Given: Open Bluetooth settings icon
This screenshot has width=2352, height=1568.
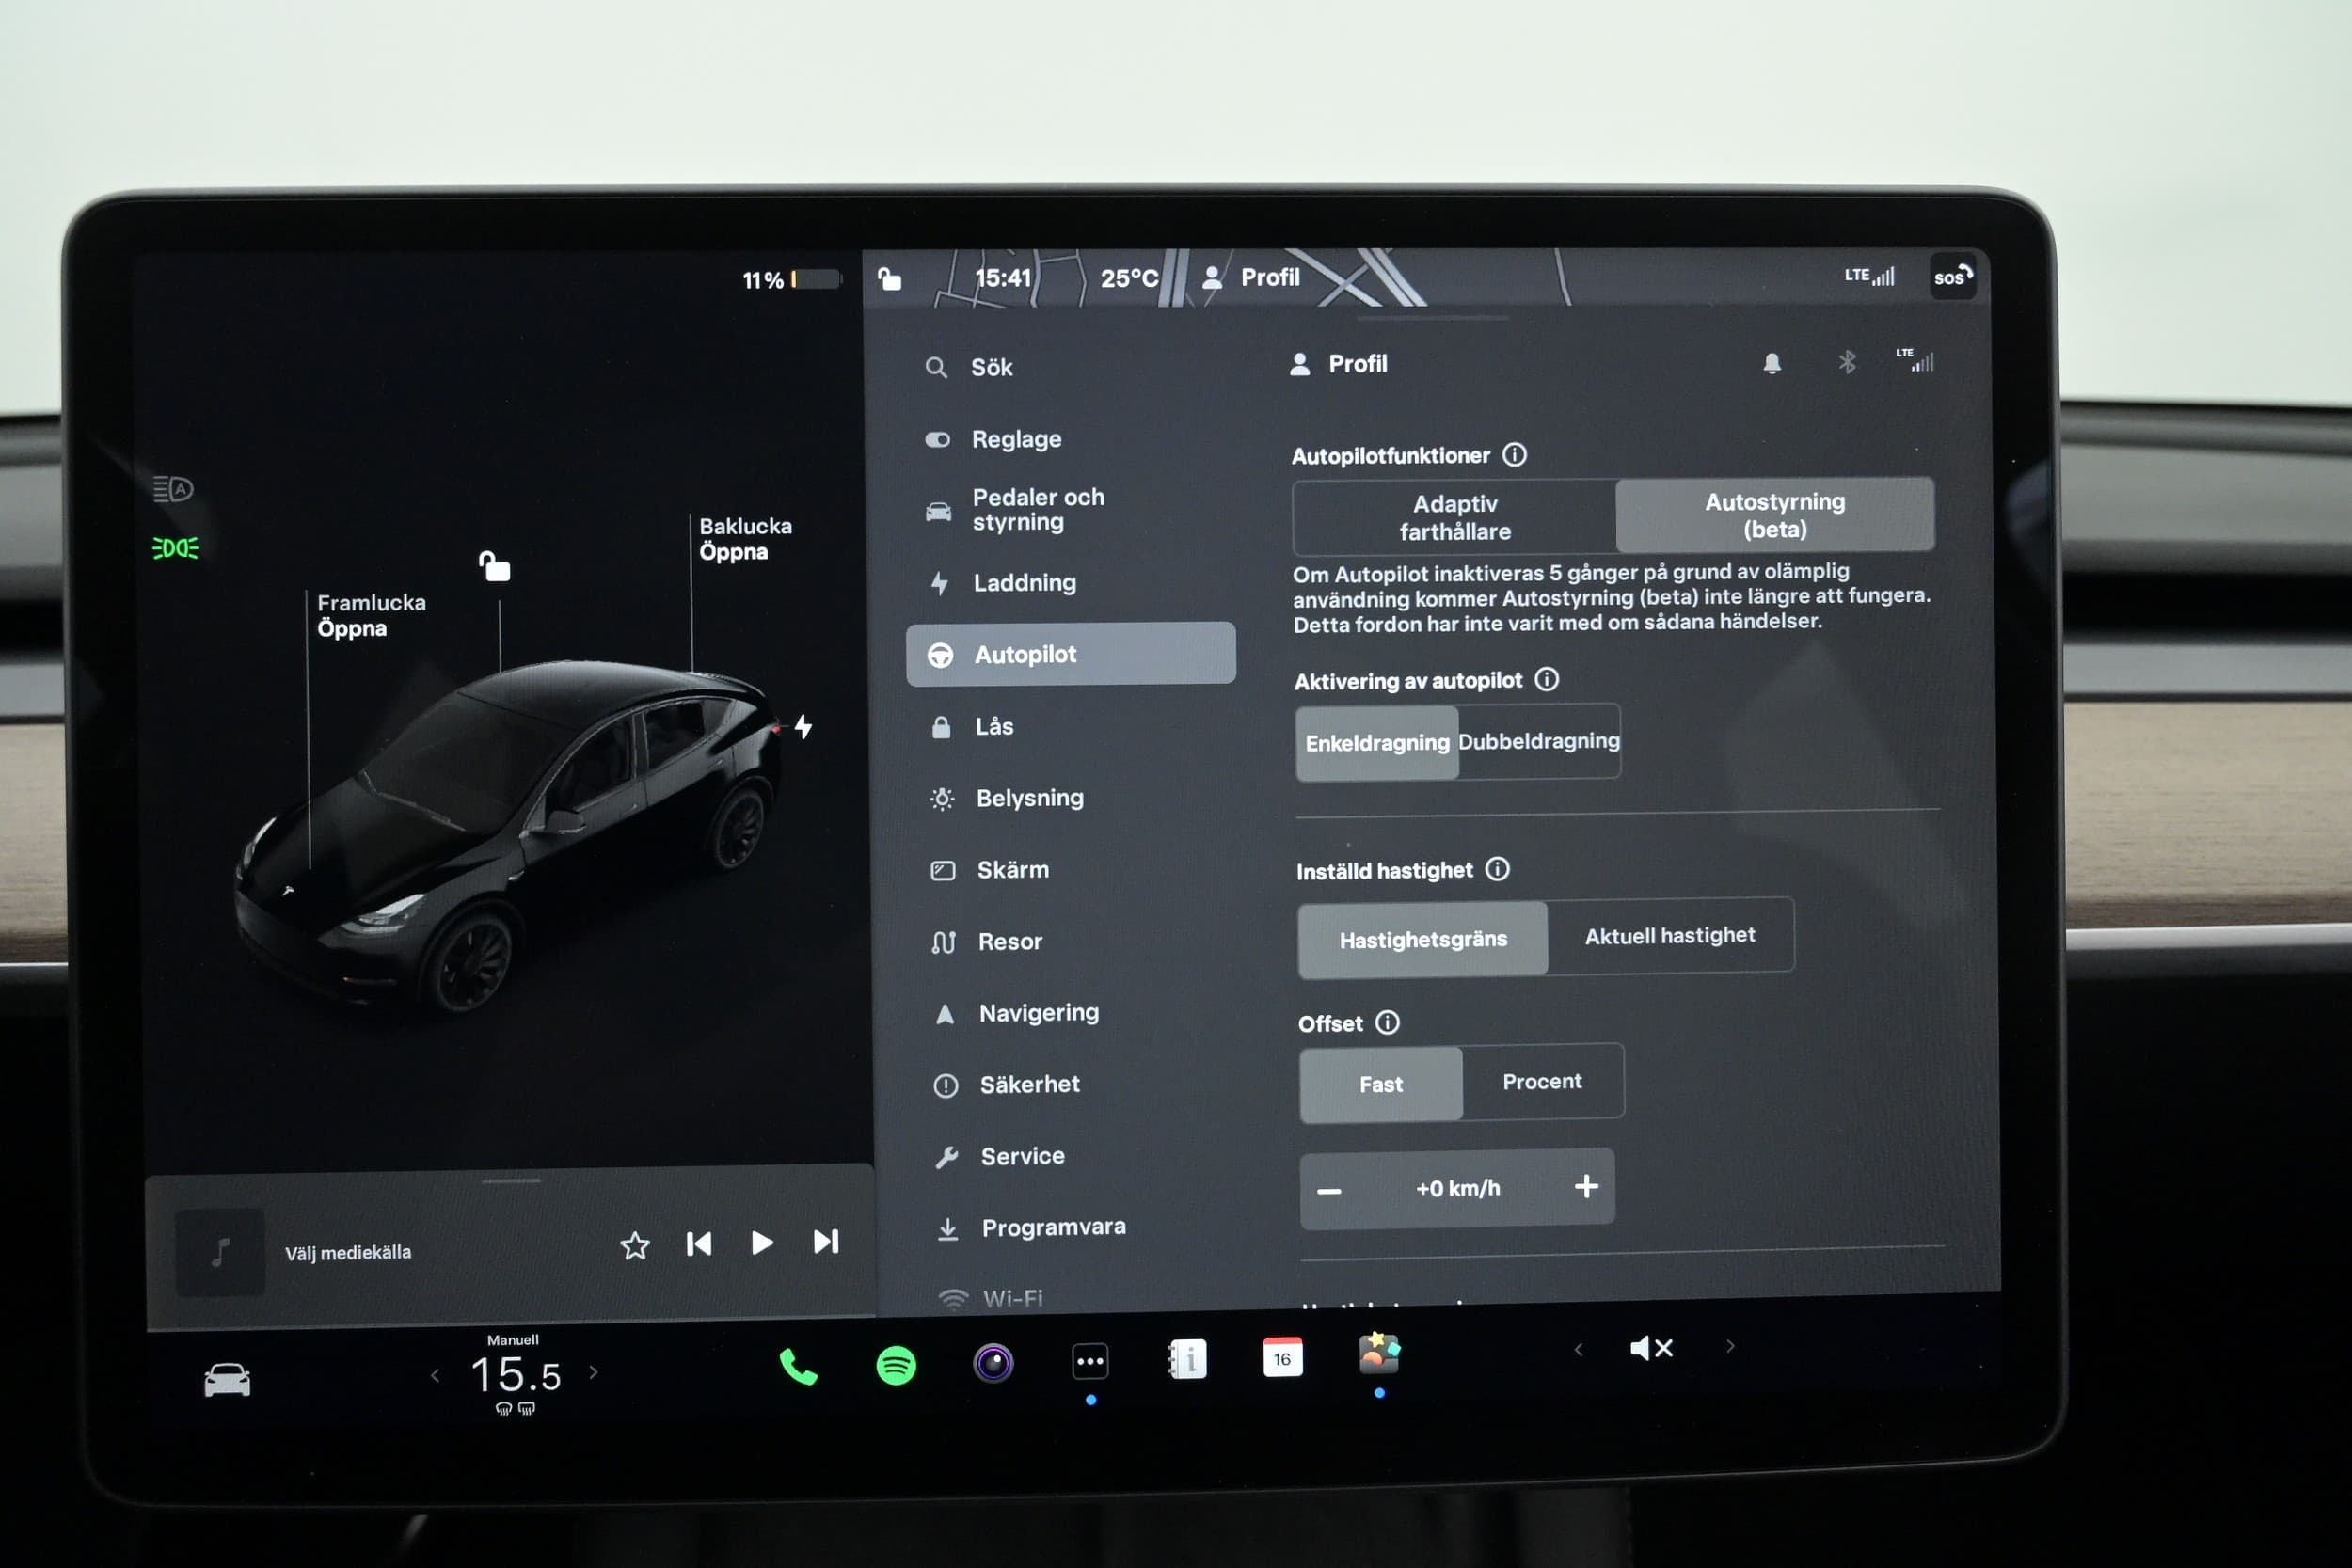Looking at the screenshot, I should (x=1847, y=362).
